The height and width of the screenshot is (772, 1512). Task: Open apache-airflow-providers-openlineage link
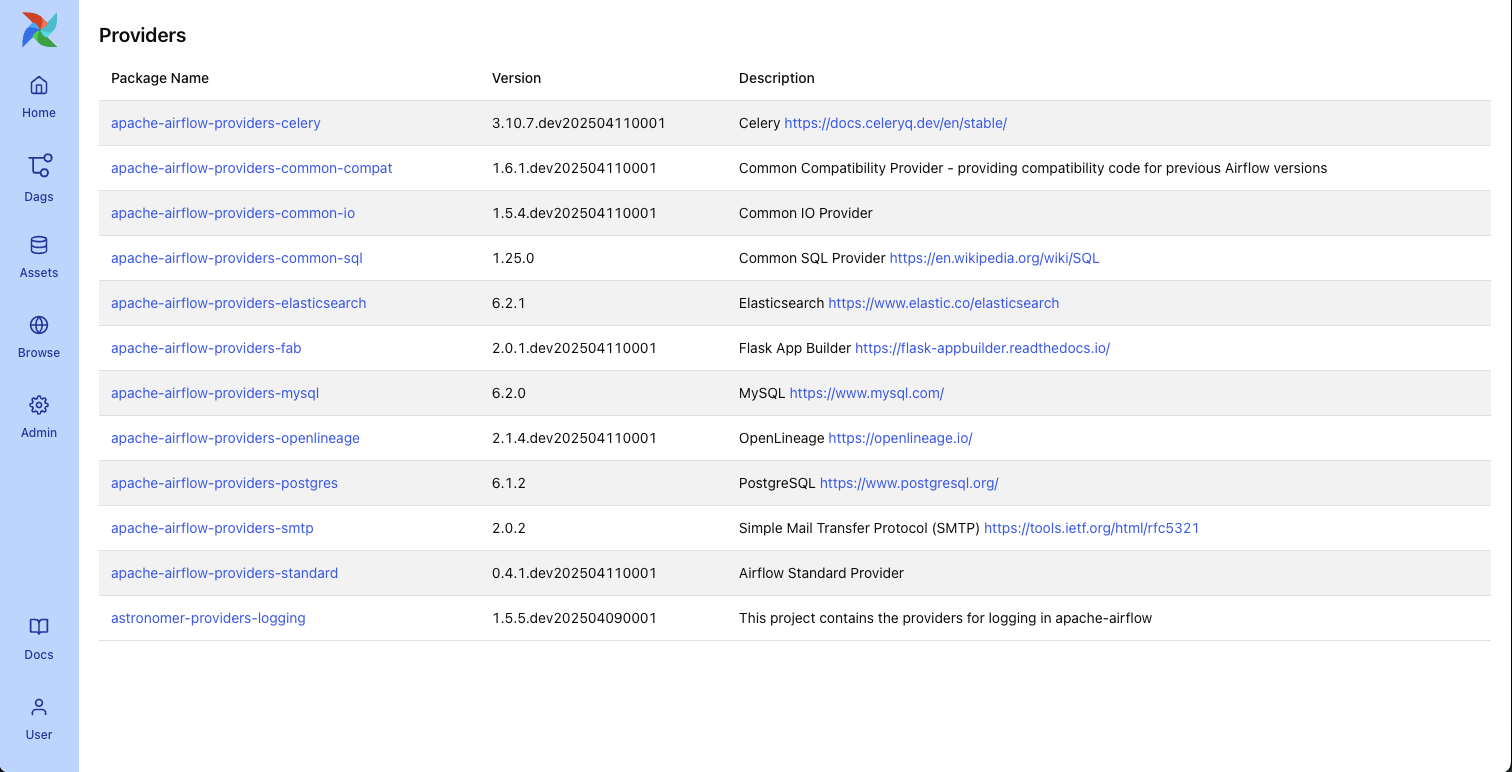(235, 438)
